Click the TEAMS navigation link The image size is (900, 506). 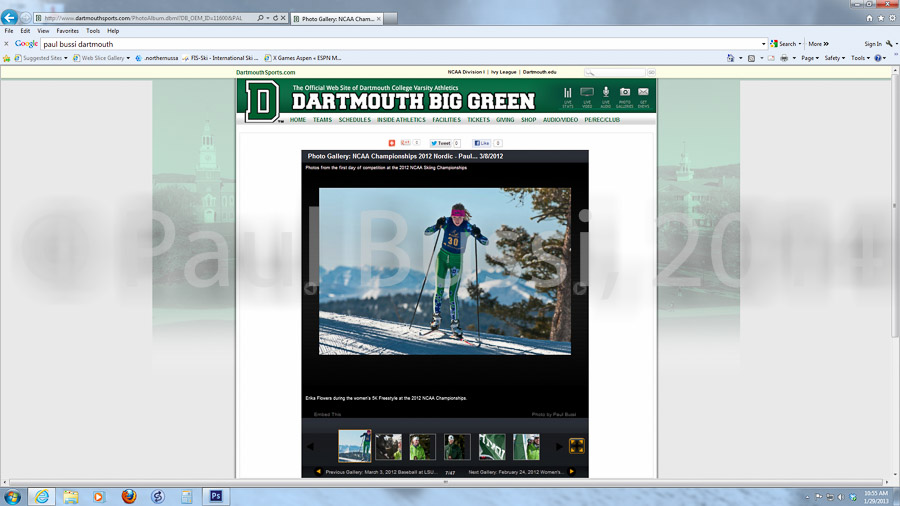(322, 120)
